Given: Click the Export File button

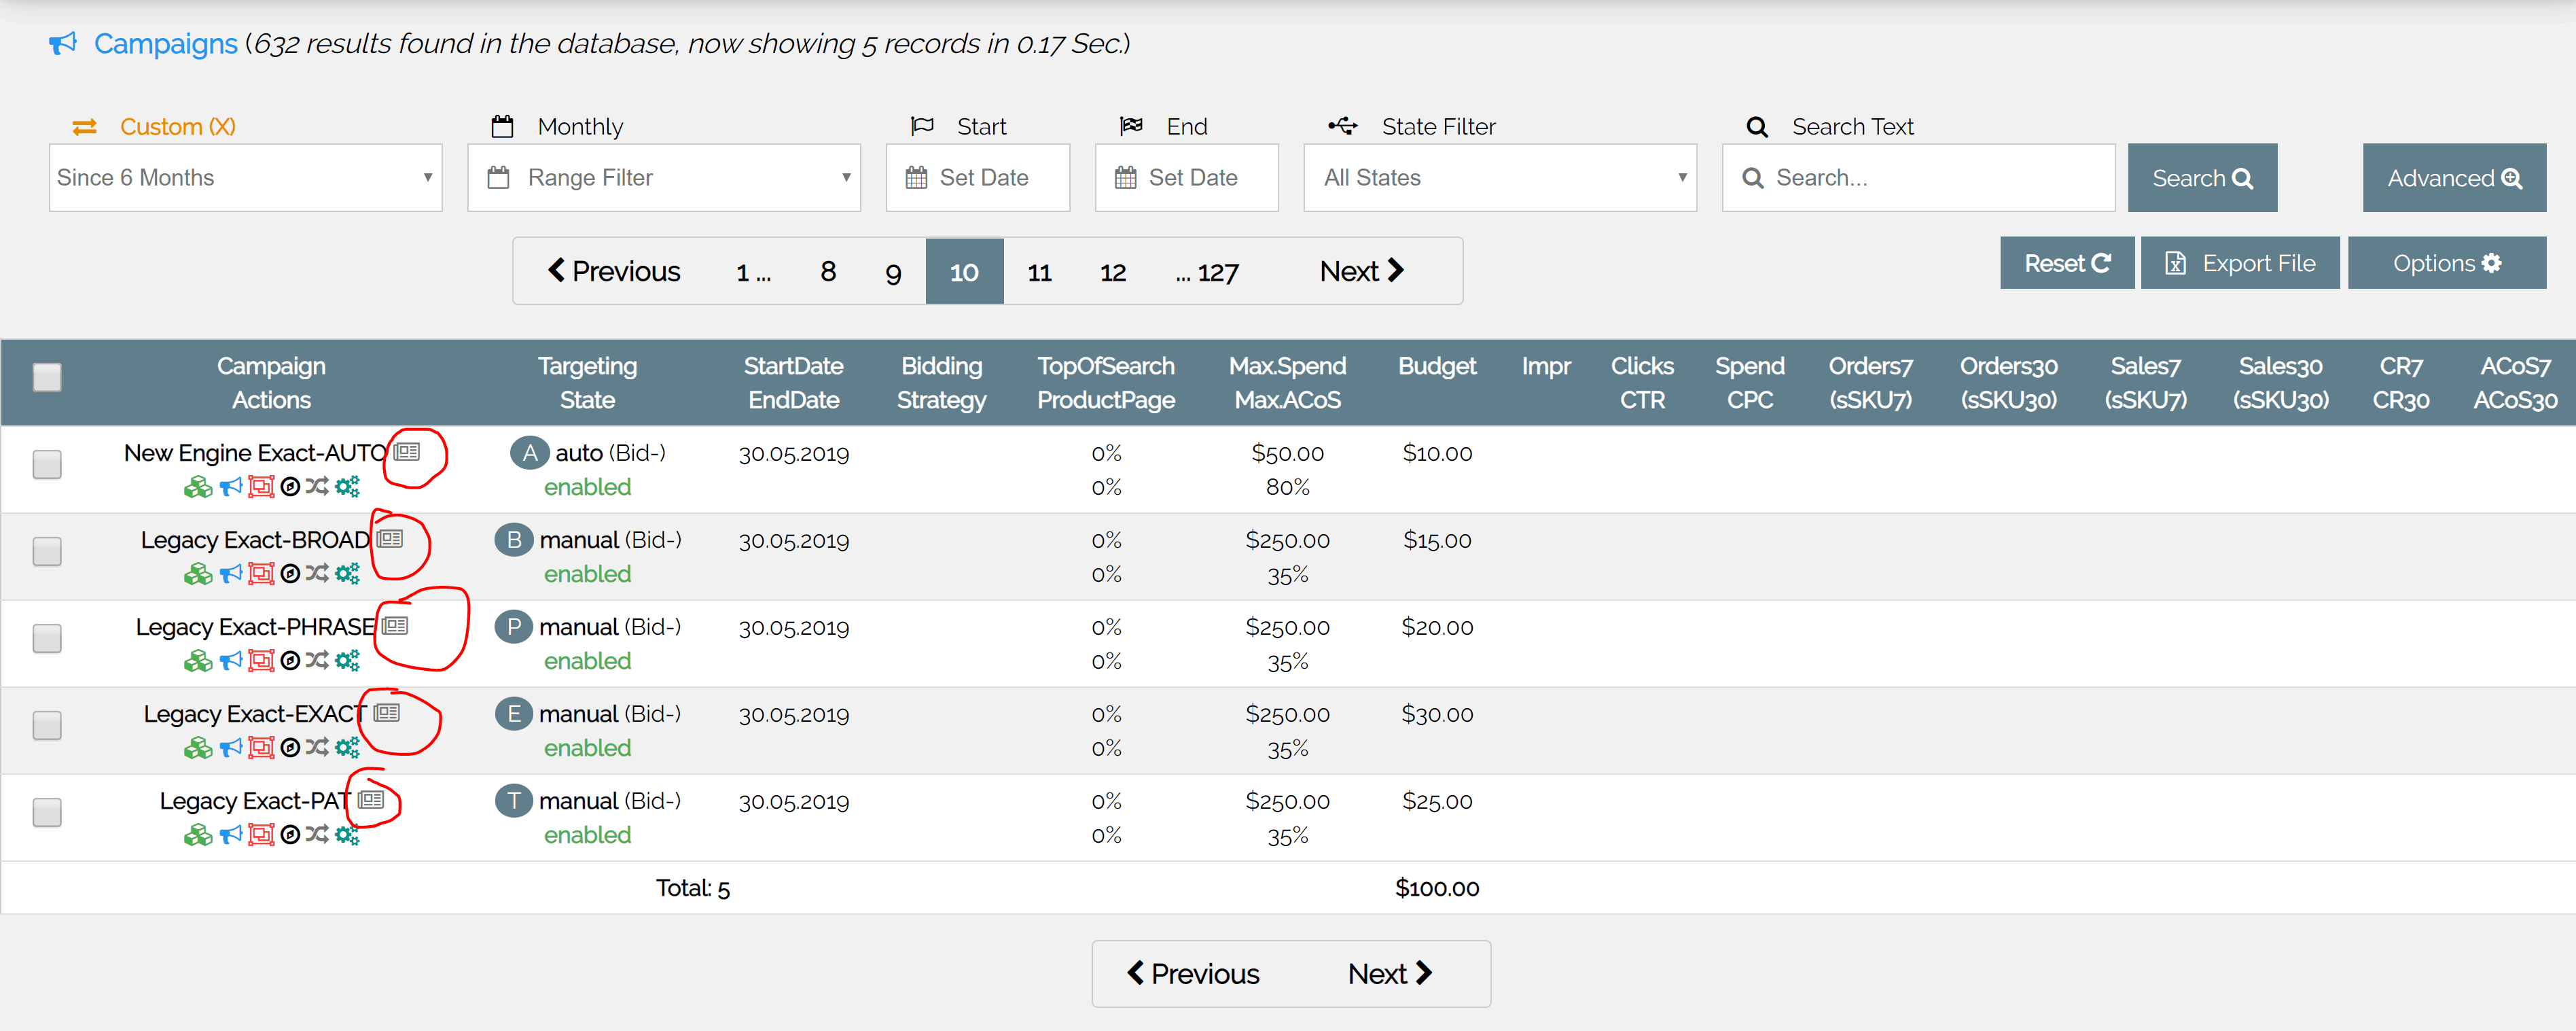Looking at the screenshot, I should [2240, 263].
